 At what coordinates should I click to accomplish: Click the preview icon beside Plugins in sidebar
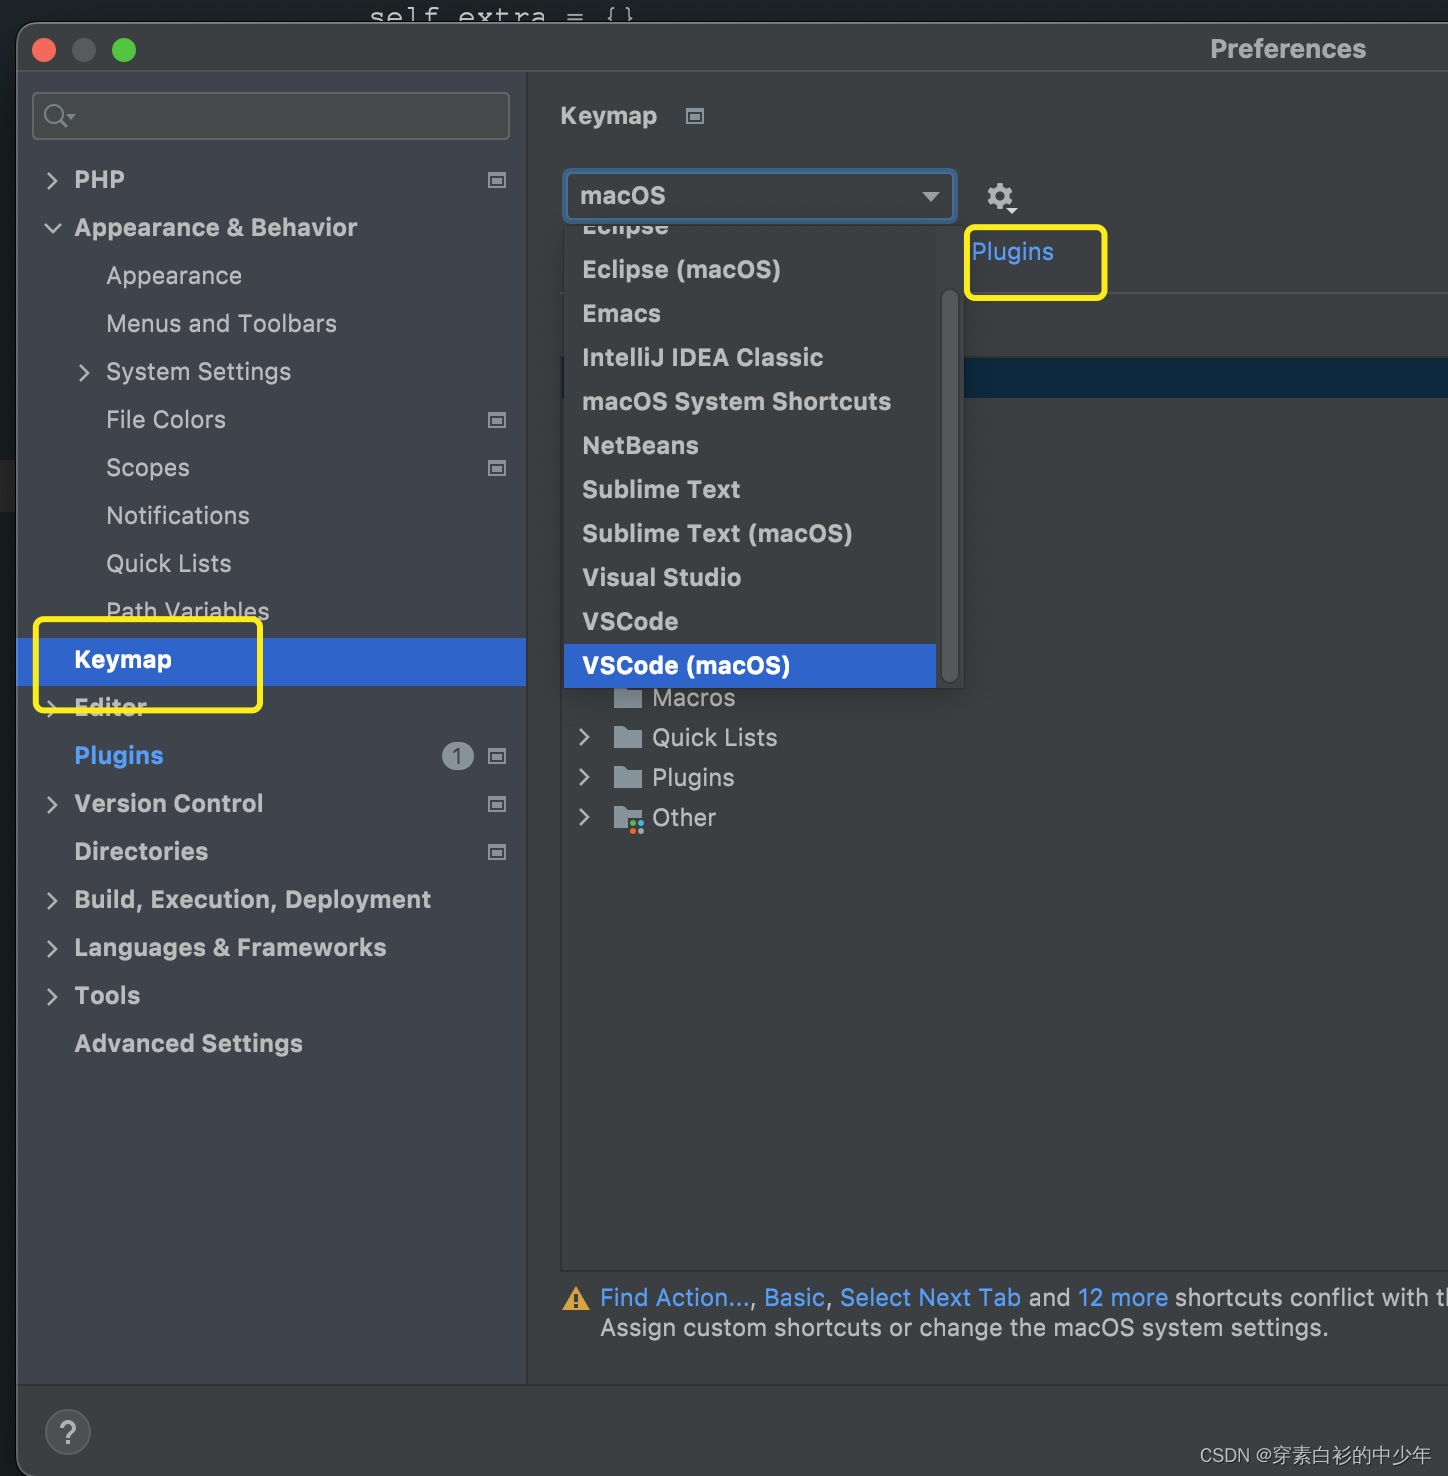pos(496,756)
